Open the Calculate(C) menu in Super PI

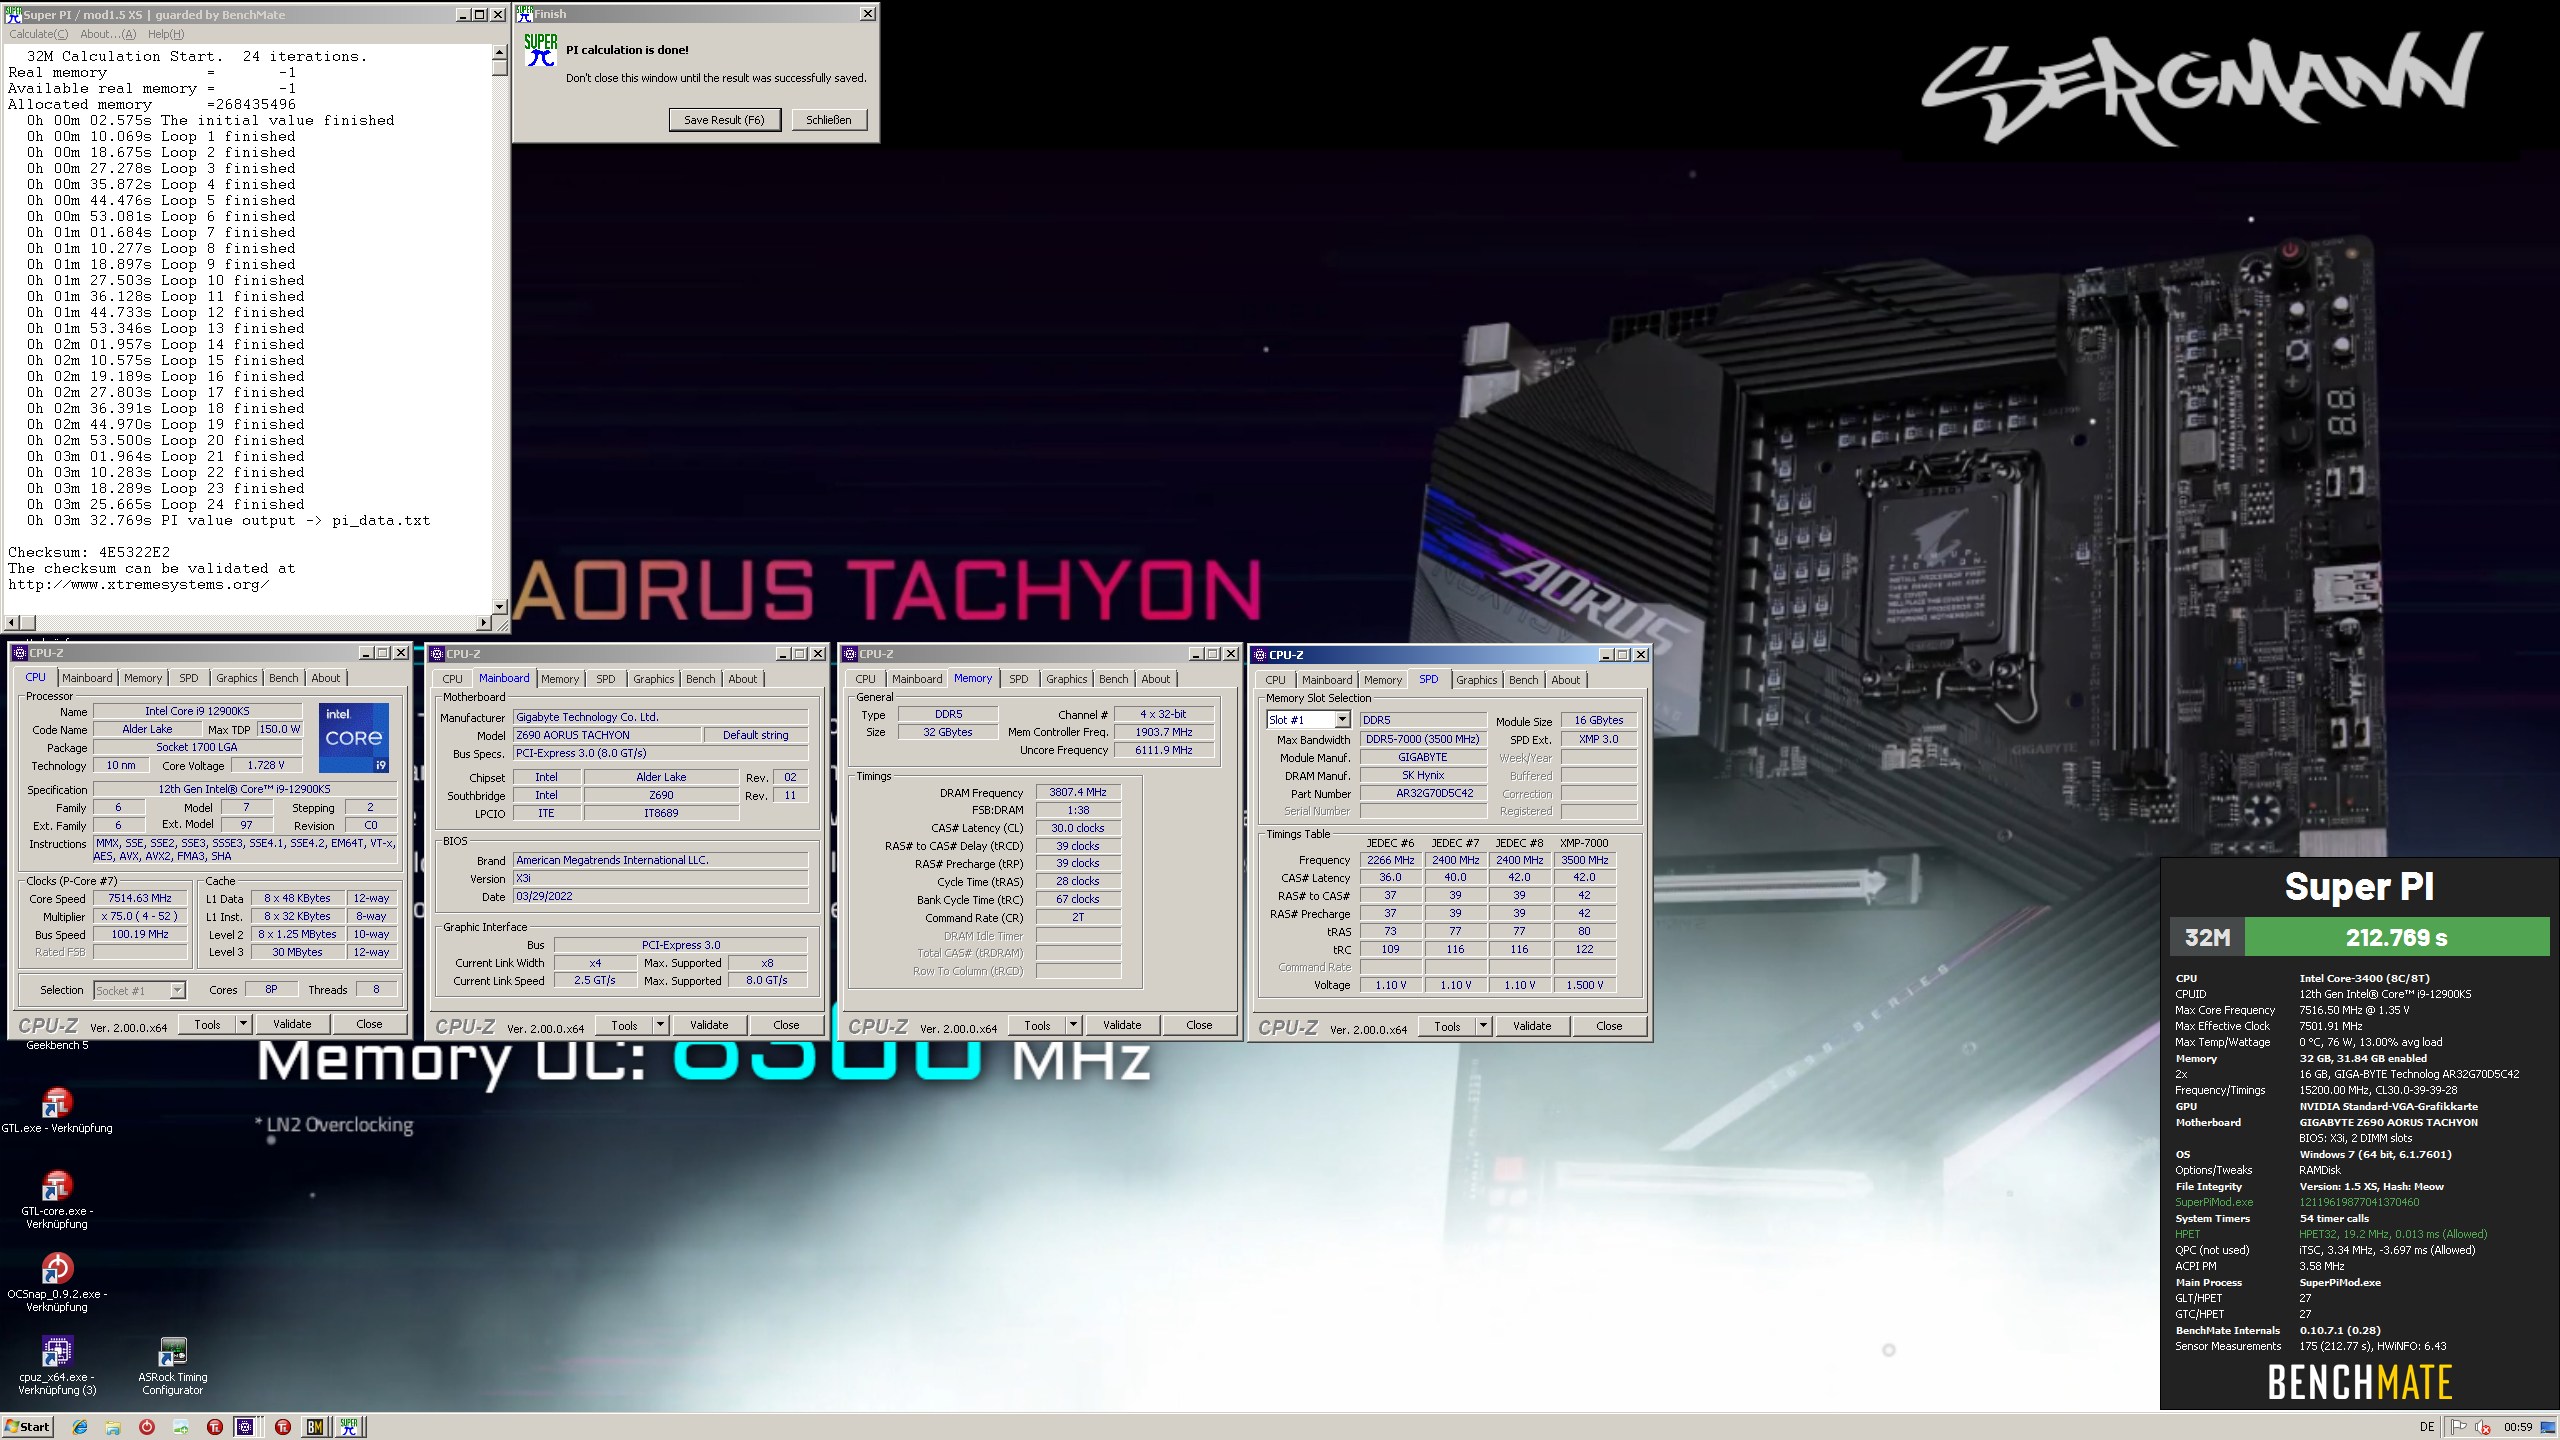pyautogui.click(x=38, y=34)
